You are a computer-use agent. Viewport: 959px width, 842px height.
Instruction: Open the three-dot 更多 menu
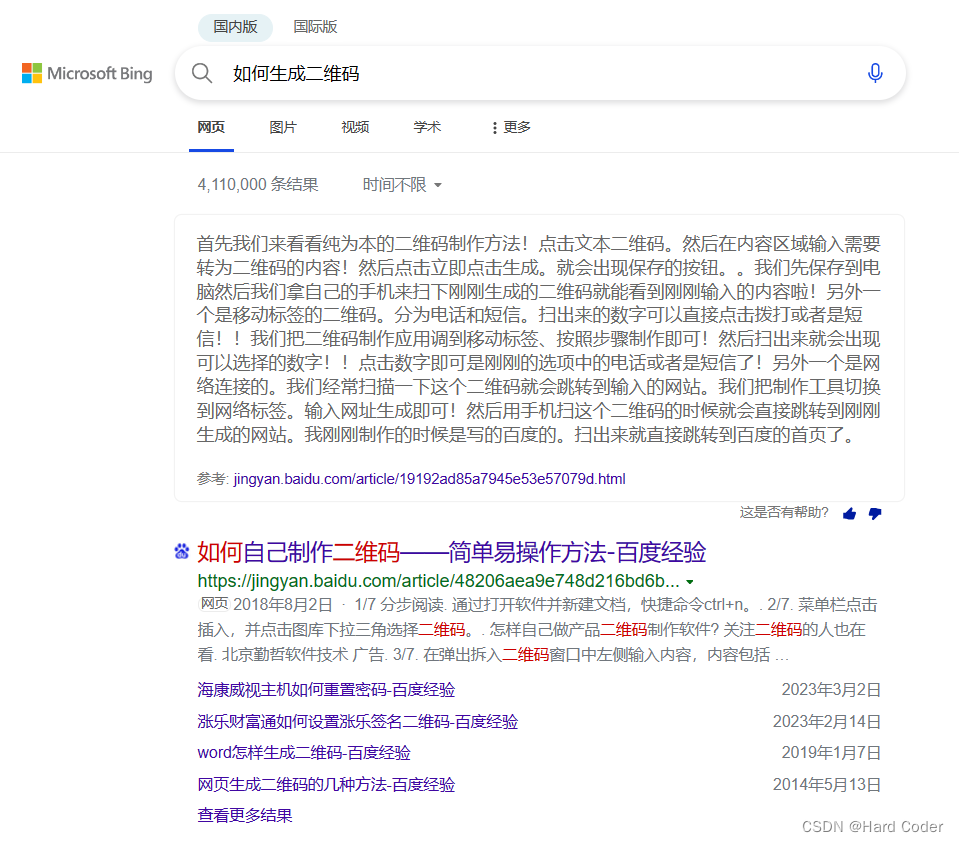(511, 127)
